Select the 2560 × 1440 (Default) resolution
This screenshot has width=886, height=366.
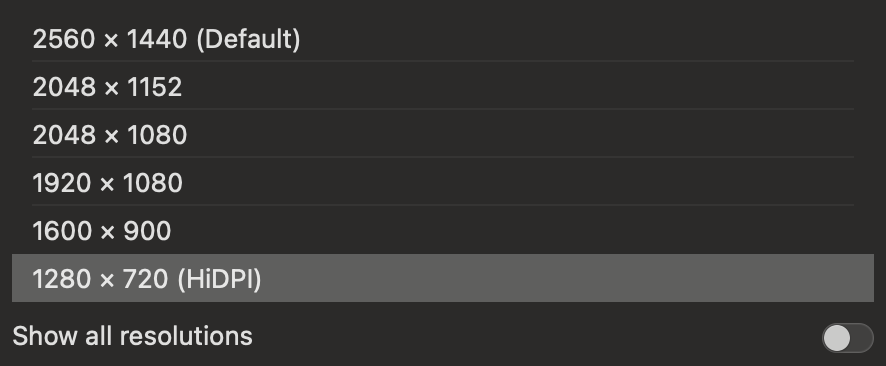(442, 40)
